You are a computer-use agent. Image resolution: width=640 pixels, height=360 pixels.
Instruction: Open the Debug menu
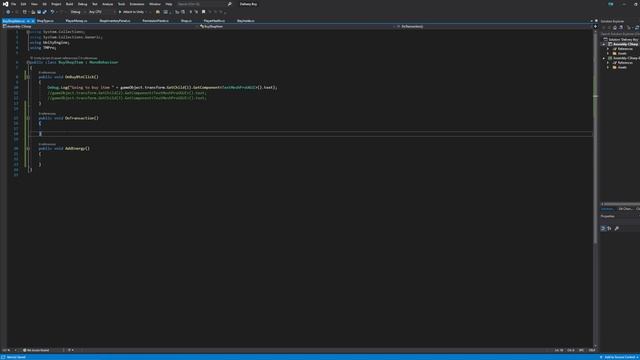[x=82, y=4]
